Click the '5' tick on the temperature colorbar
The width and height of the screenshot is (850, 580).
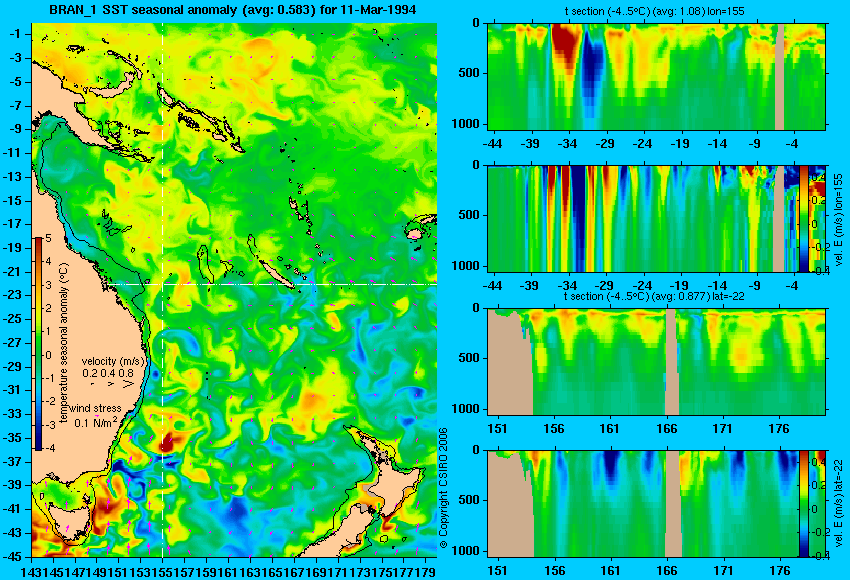click(x=48, y=239)
